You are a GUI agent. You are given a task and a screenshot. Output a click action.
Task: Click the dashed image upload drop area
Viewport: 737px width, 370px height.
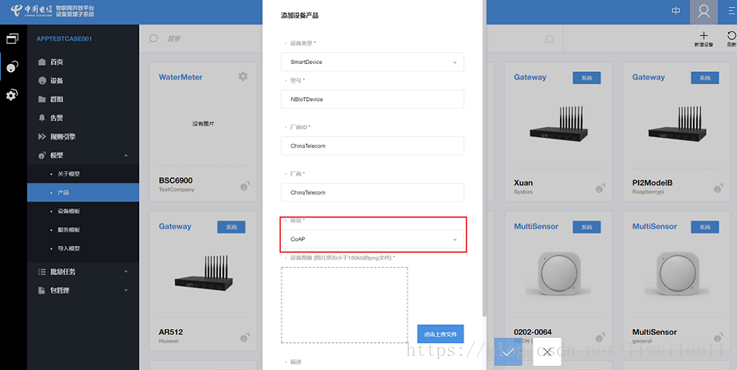coord(344,305)
